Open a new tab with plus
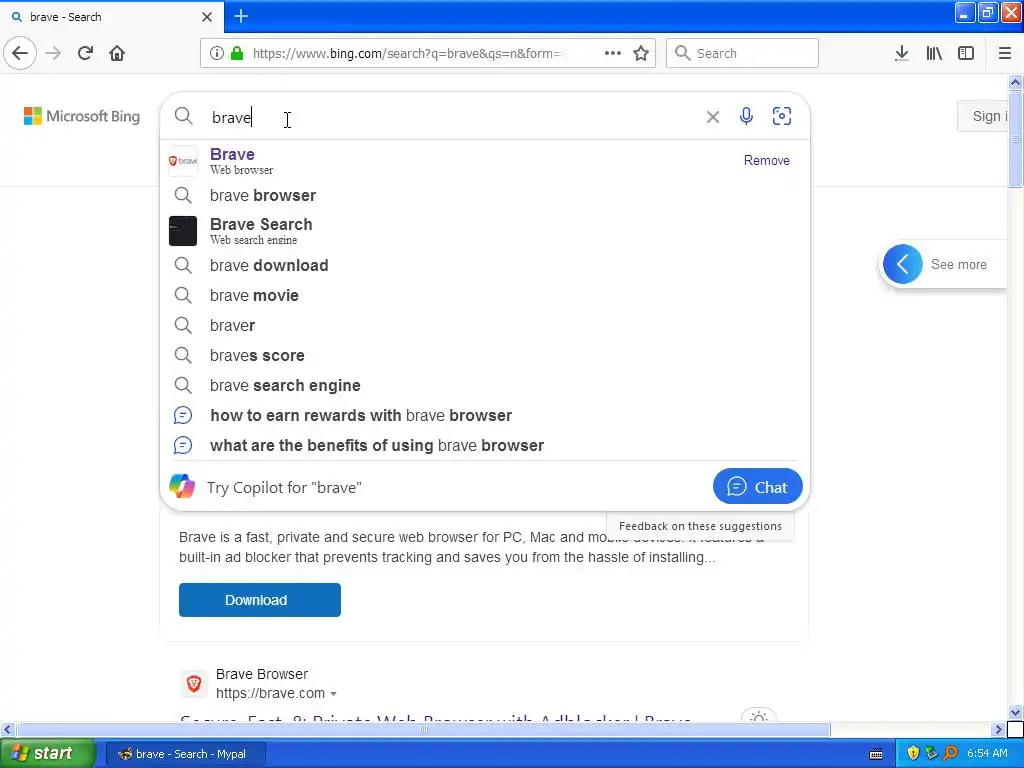Screen dimensions: 1024x768 240,16
